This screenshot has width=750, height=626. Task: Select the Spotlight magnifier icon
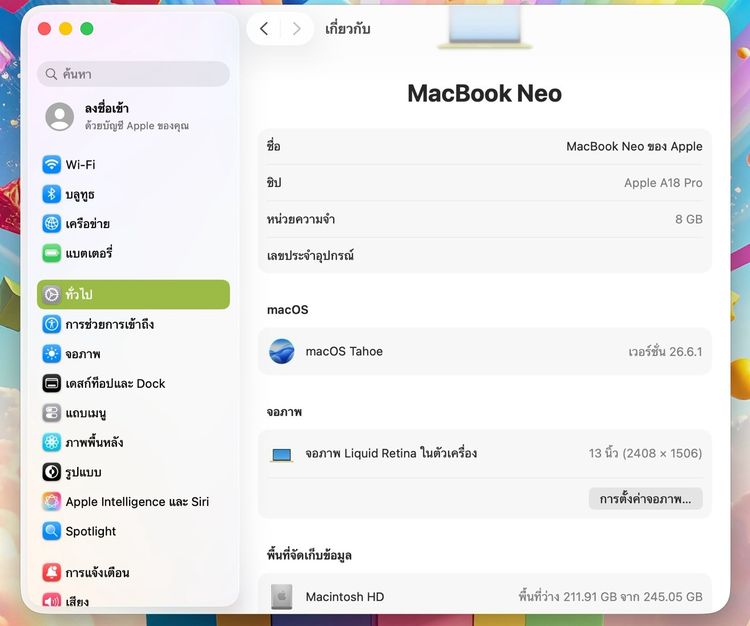[x=51, y=531]
